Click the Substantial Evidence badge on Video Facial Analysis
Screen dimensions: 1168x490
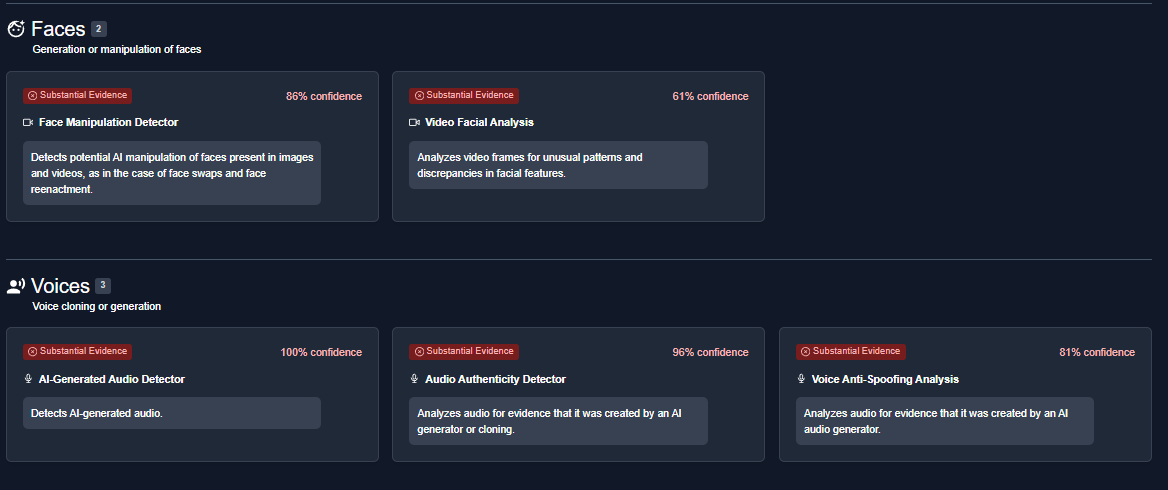pyautogui.click(x=464, y=95)
